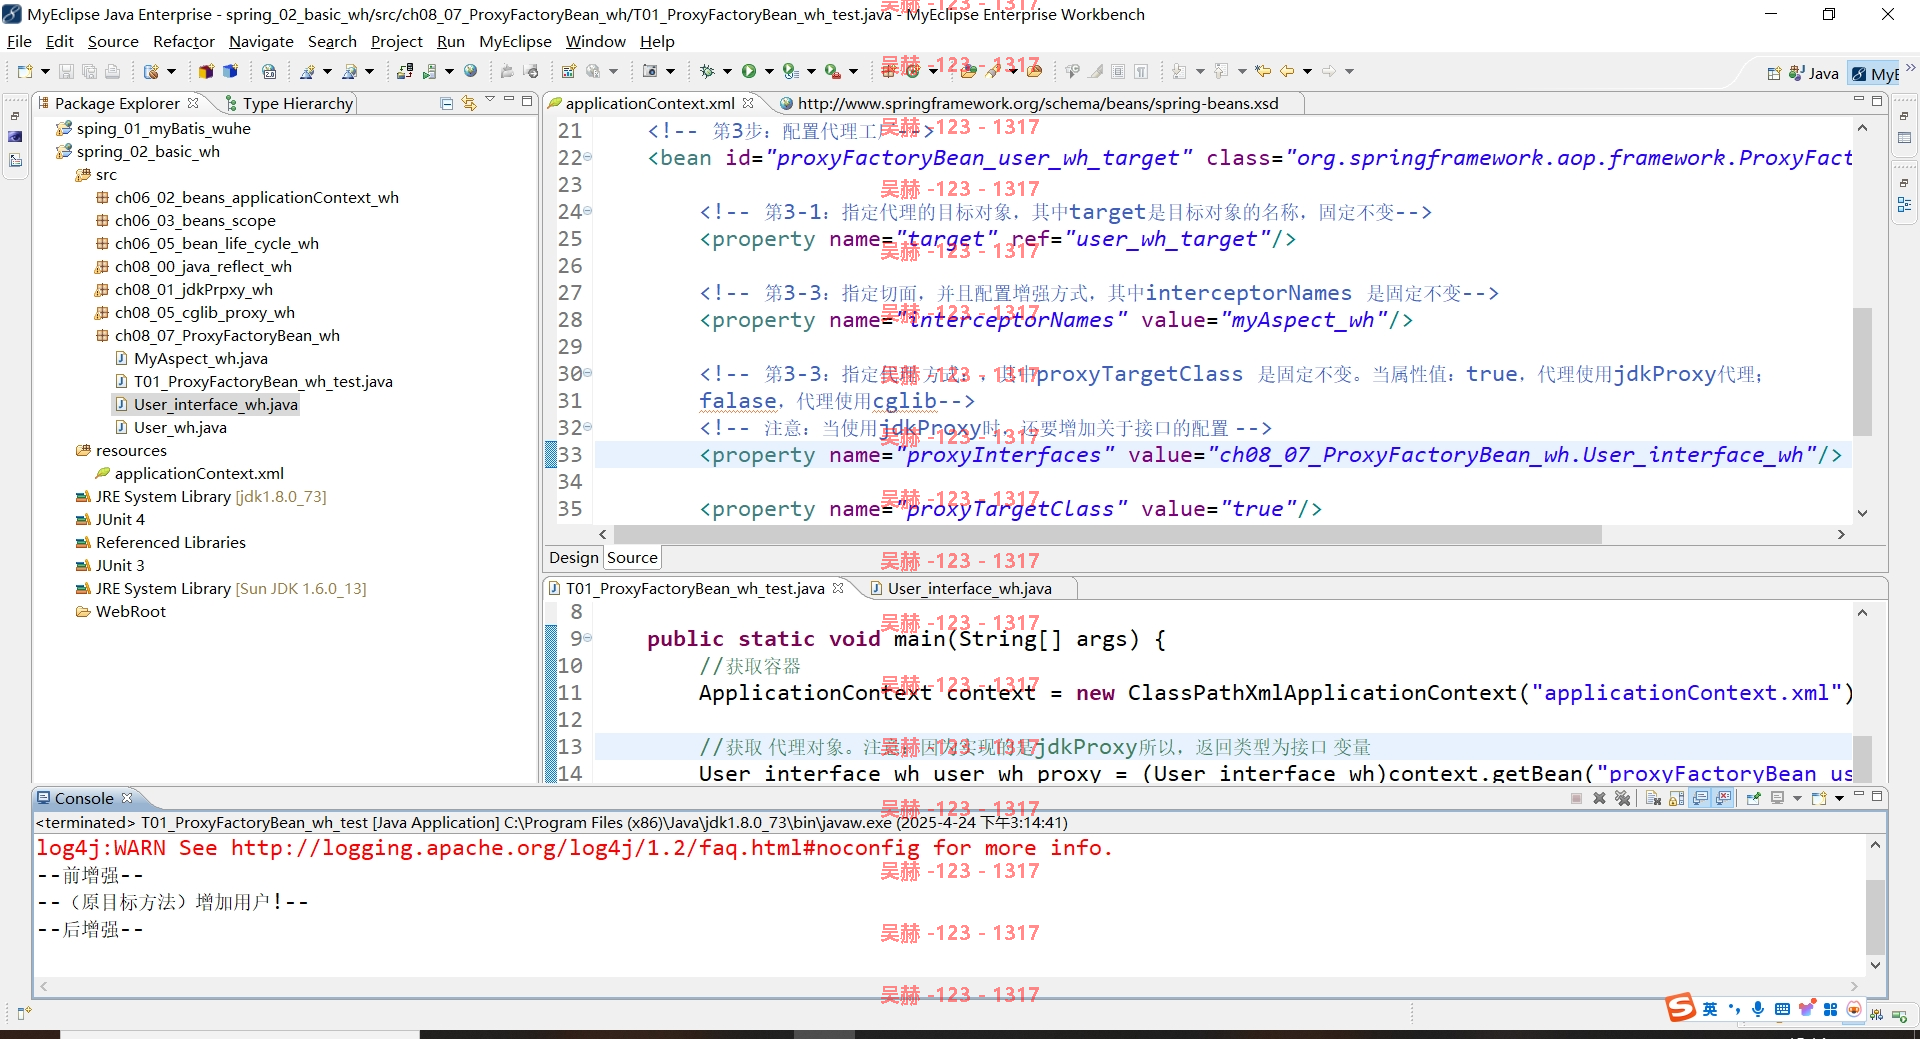Click the Clear Console icon
This screenshot has width=1920, height=1039.
coord(1653,798)
